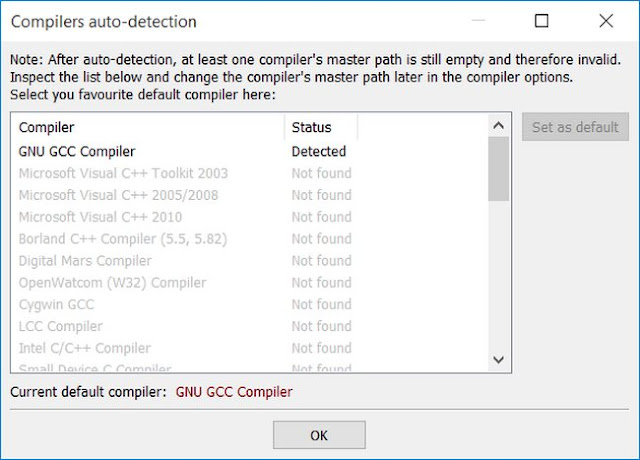Image resolution: width=640 pixels, height=460 pixels.
Task: Confirm with the OK button
Action: tap(319, 435)
